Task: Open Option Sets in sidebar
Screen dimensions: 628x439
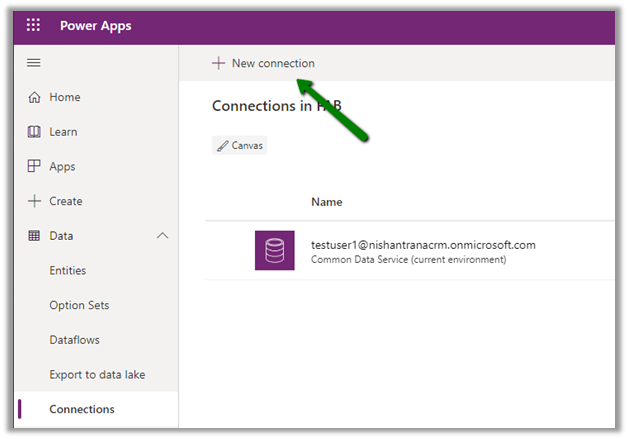Action: pos(79,305)
